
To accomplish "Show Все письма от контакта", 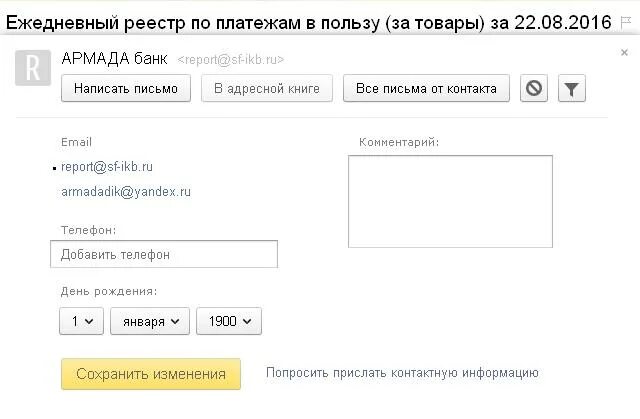I will pos(426,88).
